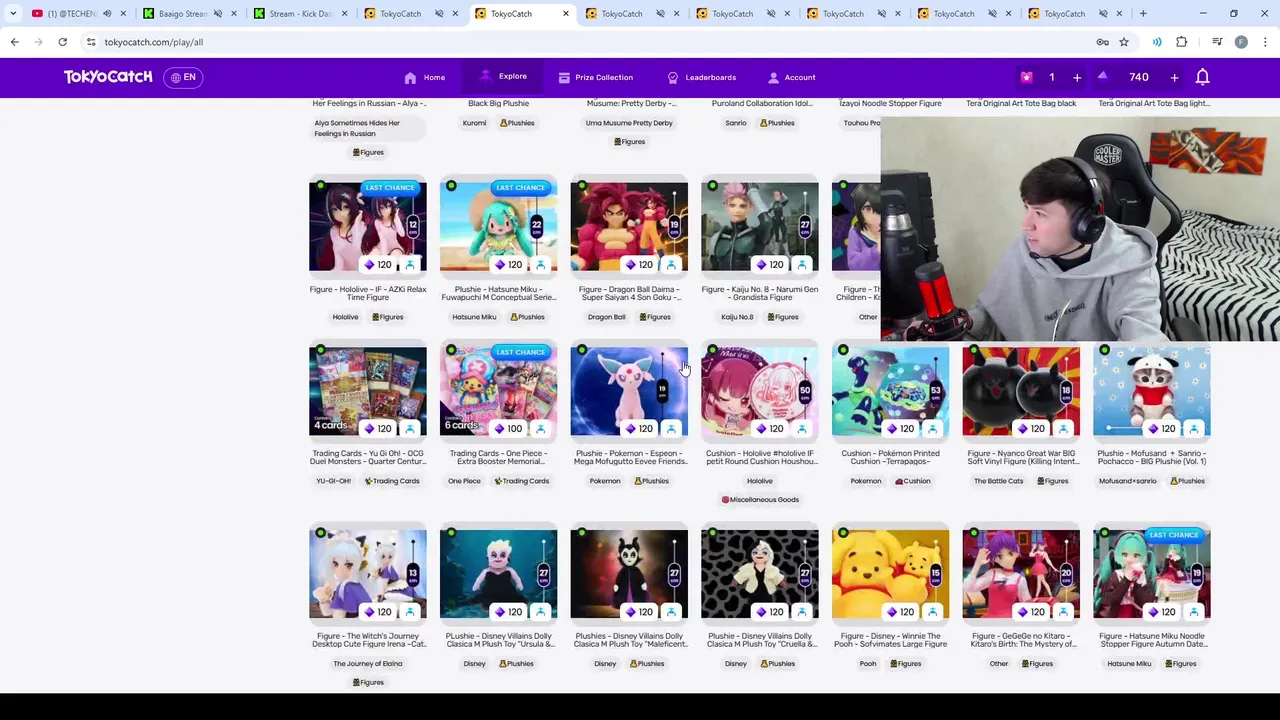Click the 100 price badge on One Piece cards
The width and height of the screenshot is (1280, 720).
click(x=506, y=429)
